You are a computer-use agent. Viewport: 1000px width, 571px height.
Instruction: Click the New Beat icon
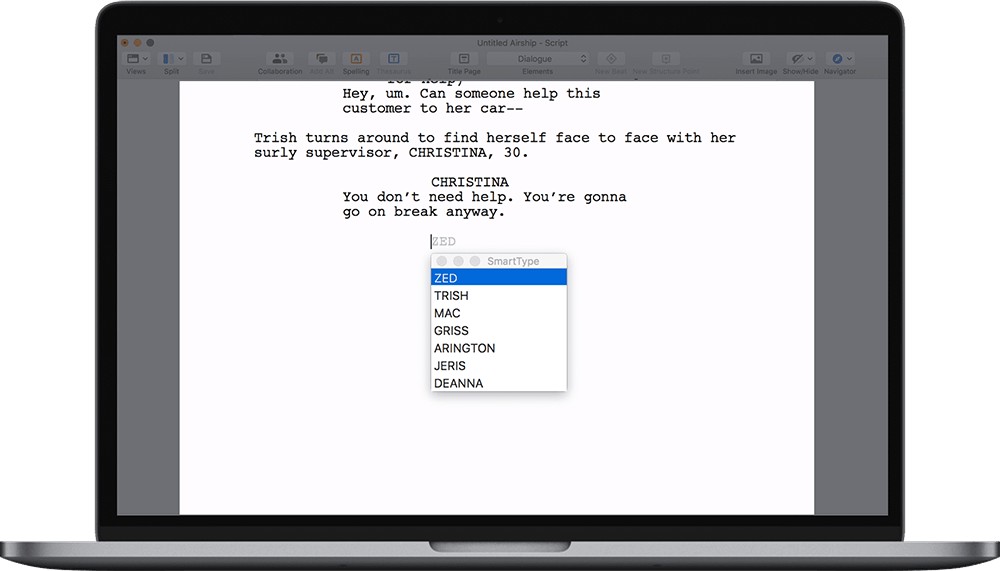click(611, 59)
